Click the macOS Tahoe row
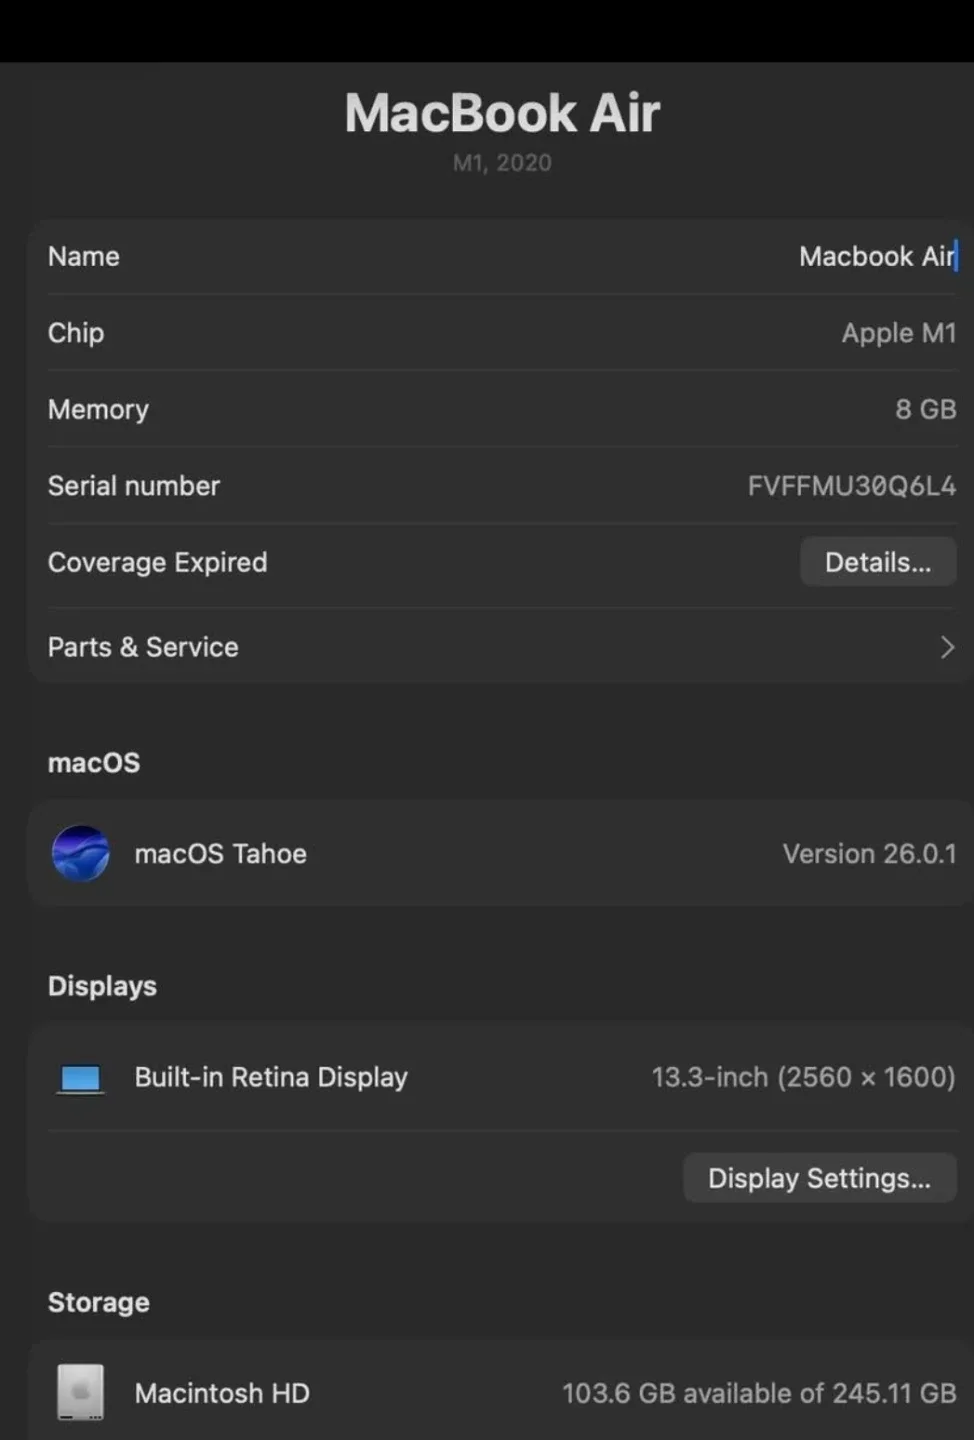 tap(500, 853)
